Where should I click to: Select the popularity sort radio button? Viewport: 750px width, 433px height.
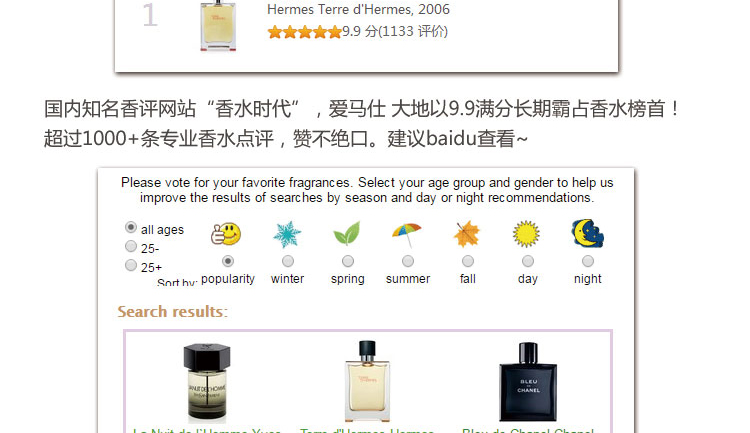coord(228,261)
